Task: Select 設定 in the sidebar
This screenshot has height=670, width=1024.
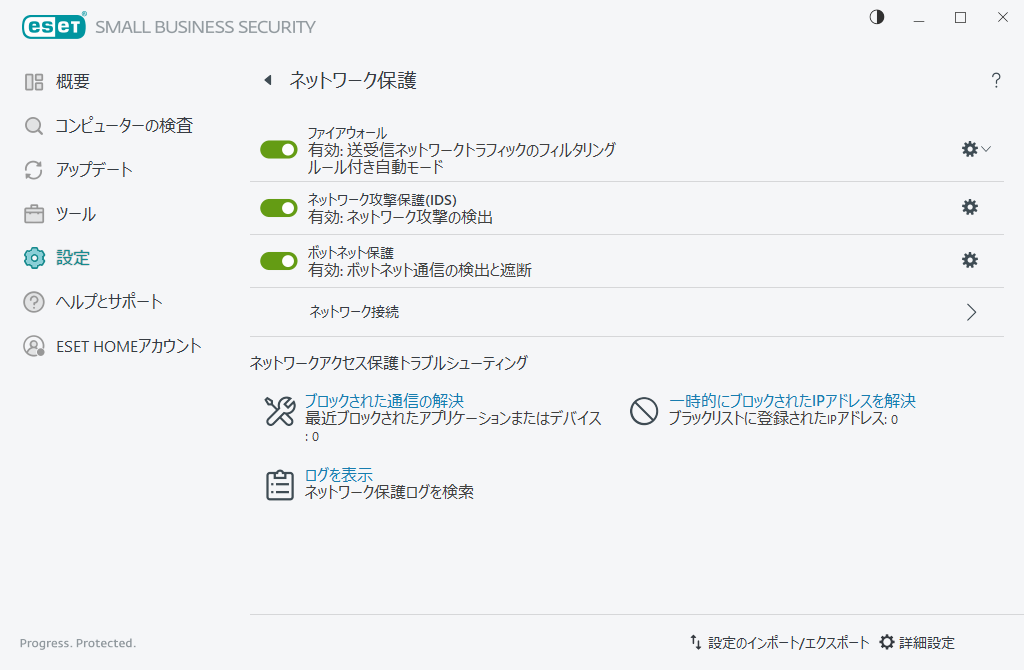Action: 33,257
